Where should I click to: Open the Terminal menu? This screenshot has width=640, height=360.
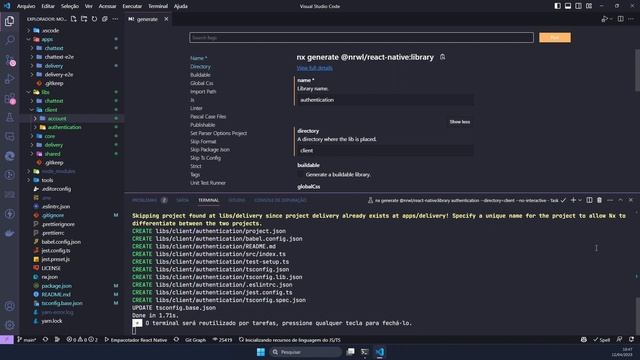click(x=158, y=6)
